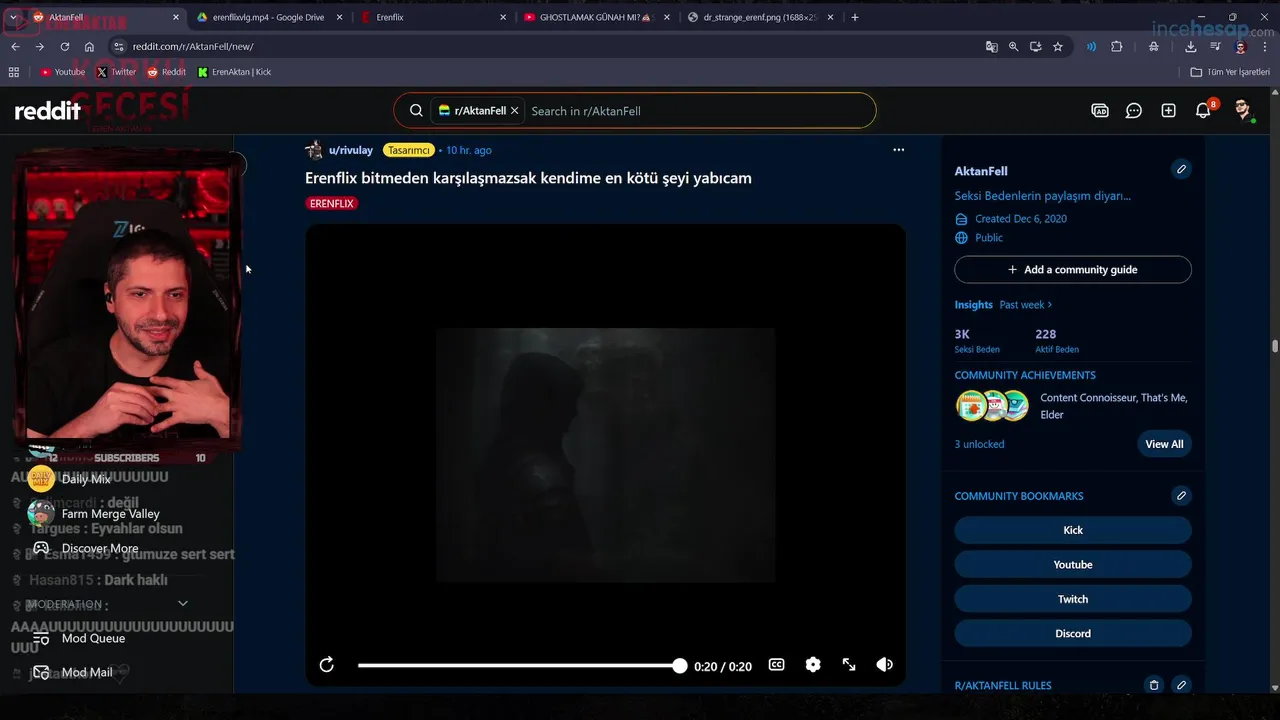Bookmark this page with the star icon

1058,47
